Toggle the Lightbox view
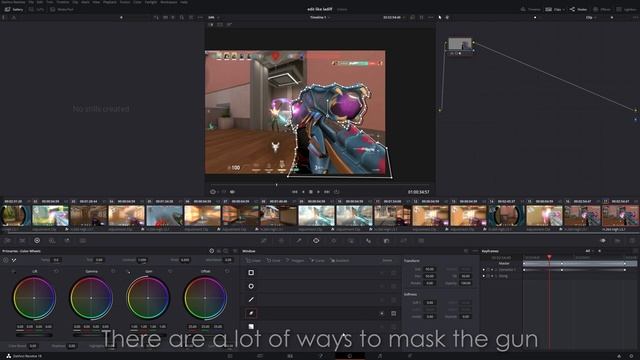The image size is (640, 360). 625,9
